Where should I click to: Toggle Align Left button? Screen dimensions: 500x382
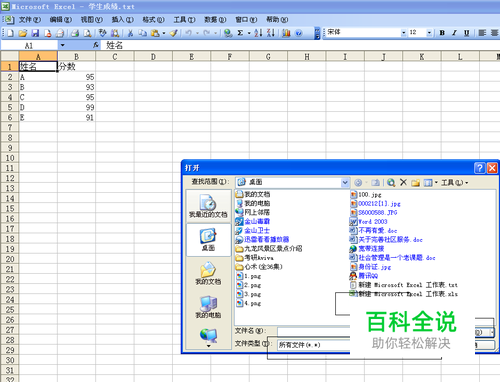tap(482, 33)
